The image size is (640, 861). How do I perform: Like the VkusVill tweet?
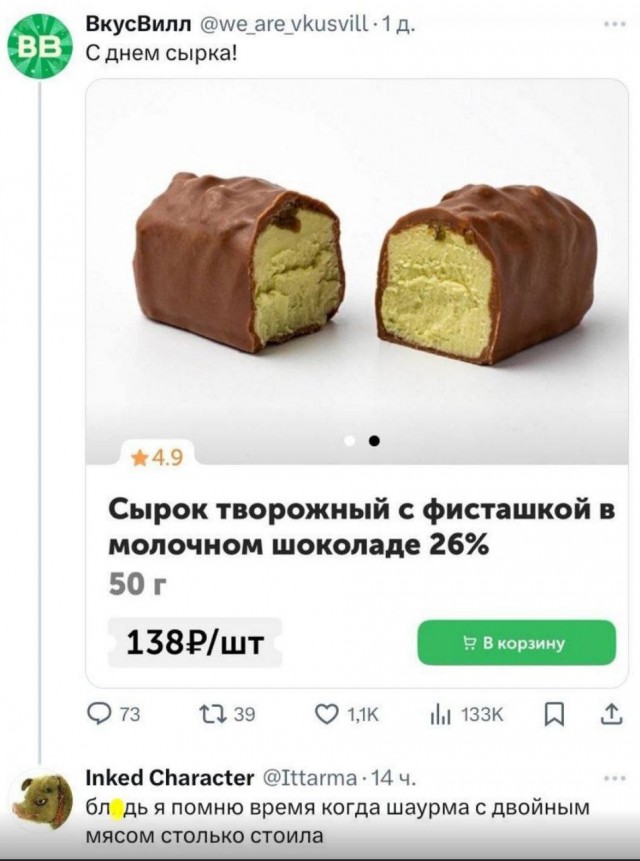click(326, 712)
